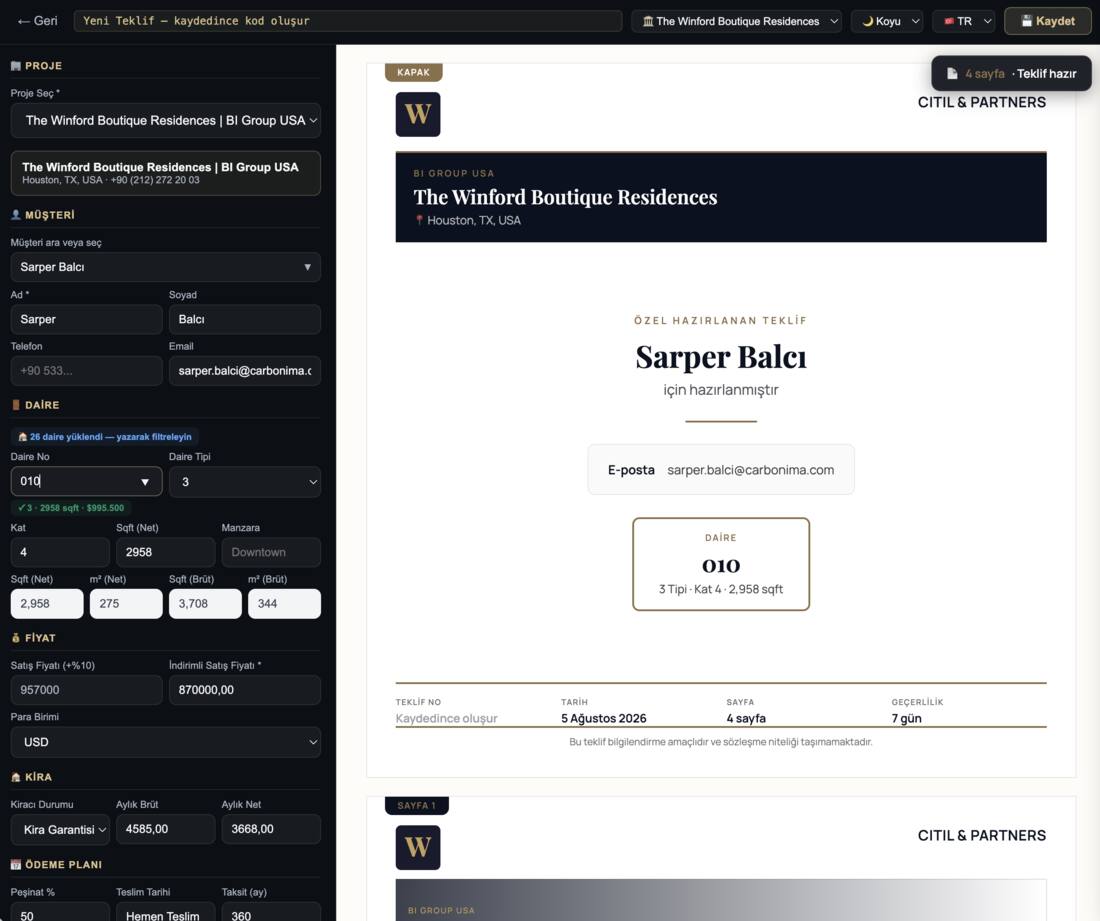Click the floppy disk icon in Kaydet
This screenshot has height=921, width=1100.
click(1026, 21)
